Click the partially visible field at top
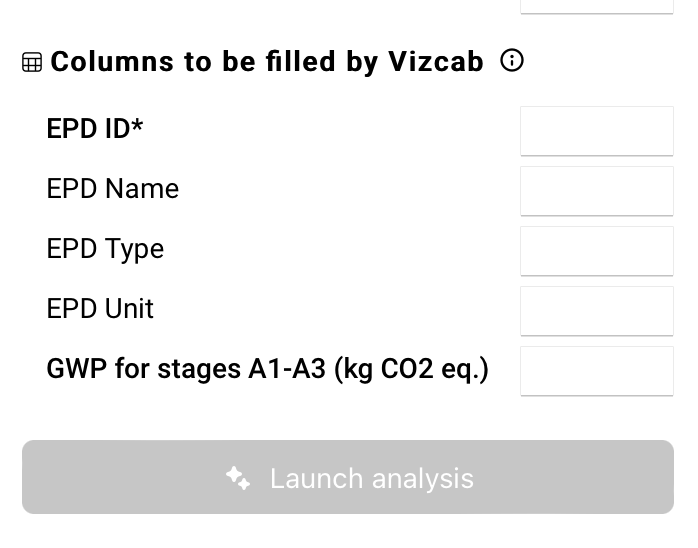698x548 pixels. (x=596, y=6)
